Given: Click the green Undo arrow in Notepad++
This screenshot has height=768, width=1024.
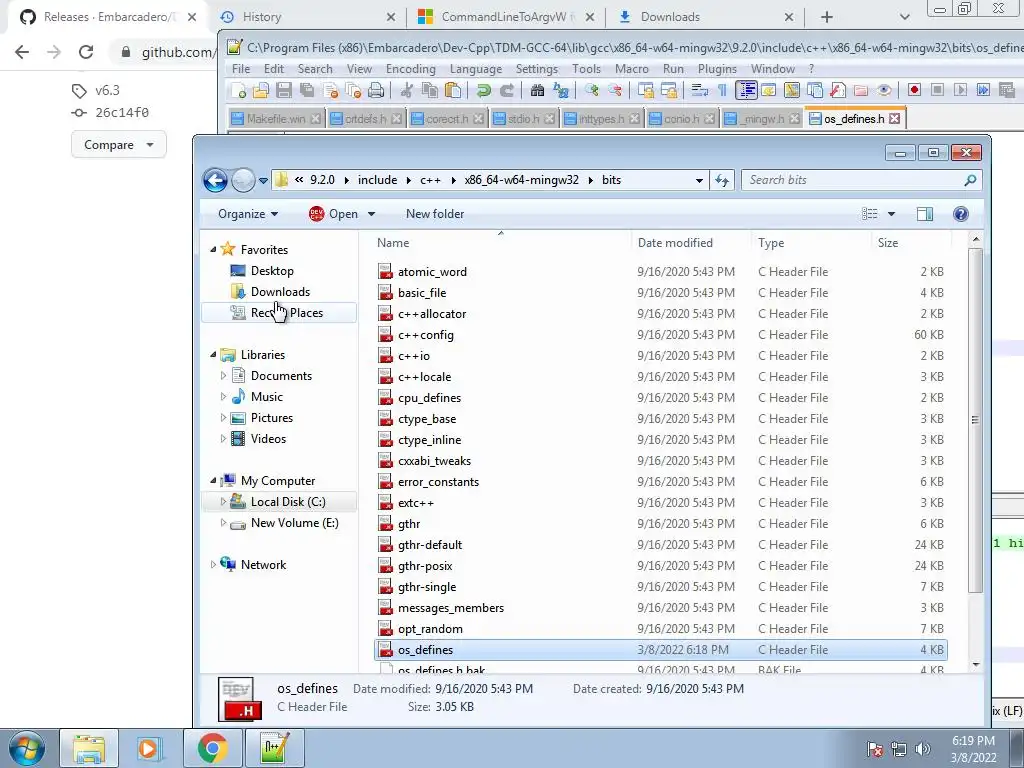Looking at the screenshot, I should point(483,90).
